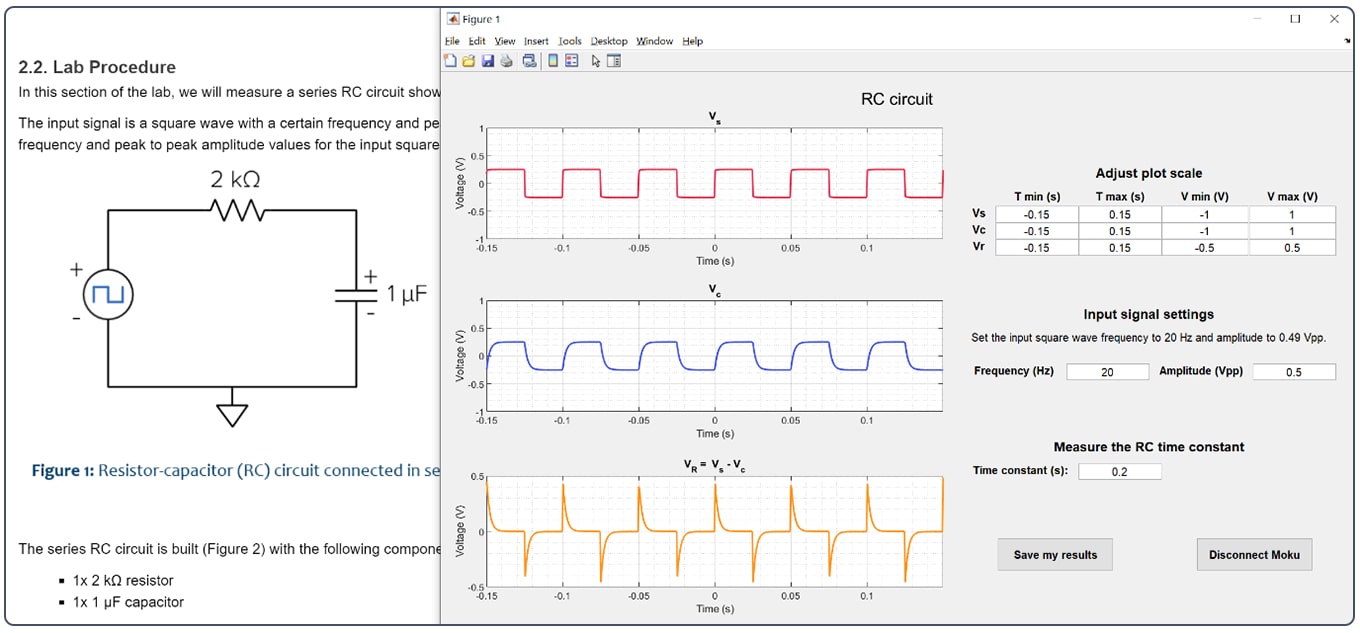Expand the small arrow right of the menu bar
The image size is (1360, 633).
point(1347,41)
